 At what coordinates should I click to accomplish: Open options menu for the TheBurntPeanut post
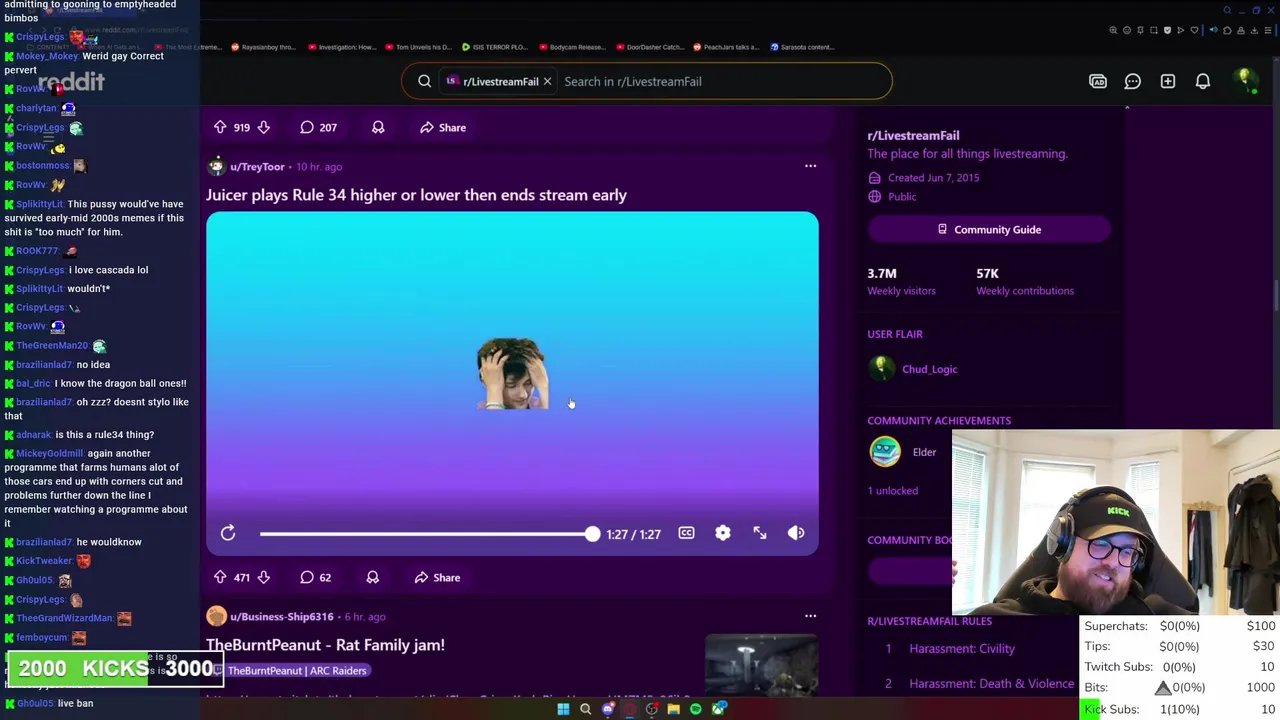(x=810, y=616)
